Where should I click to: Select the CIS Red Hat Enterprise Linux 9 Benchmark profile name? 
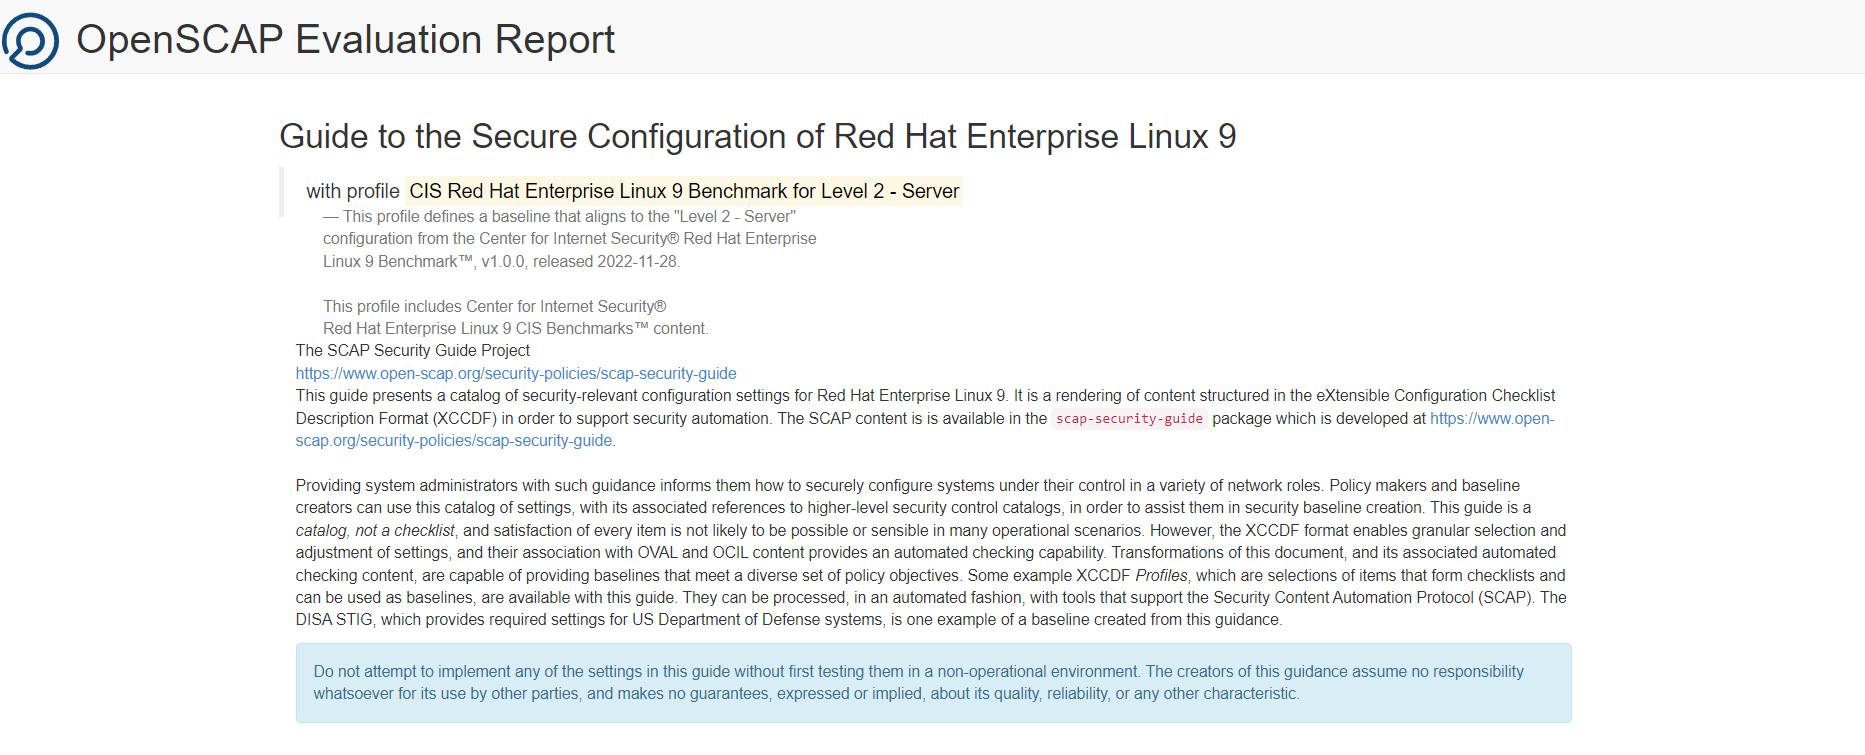684,191
